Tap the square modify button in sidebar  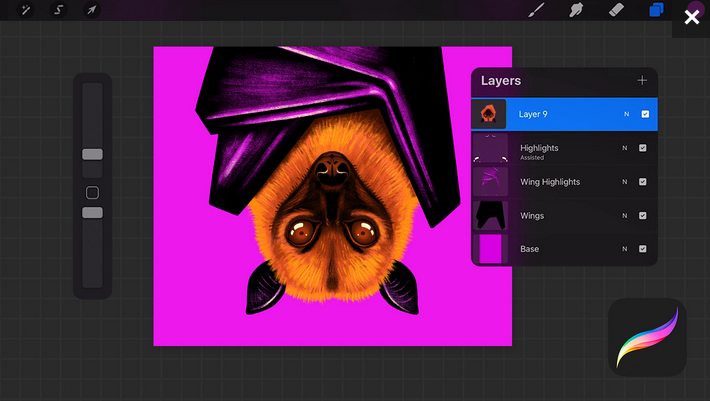(92, 193)
